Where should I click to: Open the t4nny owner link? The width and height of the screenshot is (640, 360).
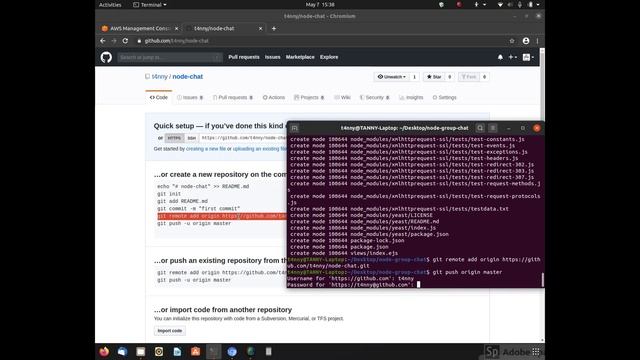click(160, 77)
